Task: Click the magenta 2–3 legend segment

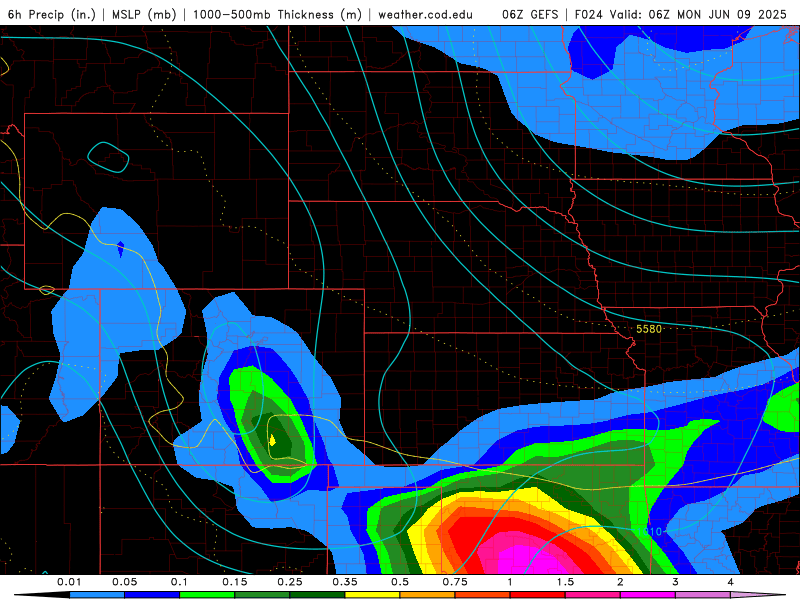Action: (648, 595)
